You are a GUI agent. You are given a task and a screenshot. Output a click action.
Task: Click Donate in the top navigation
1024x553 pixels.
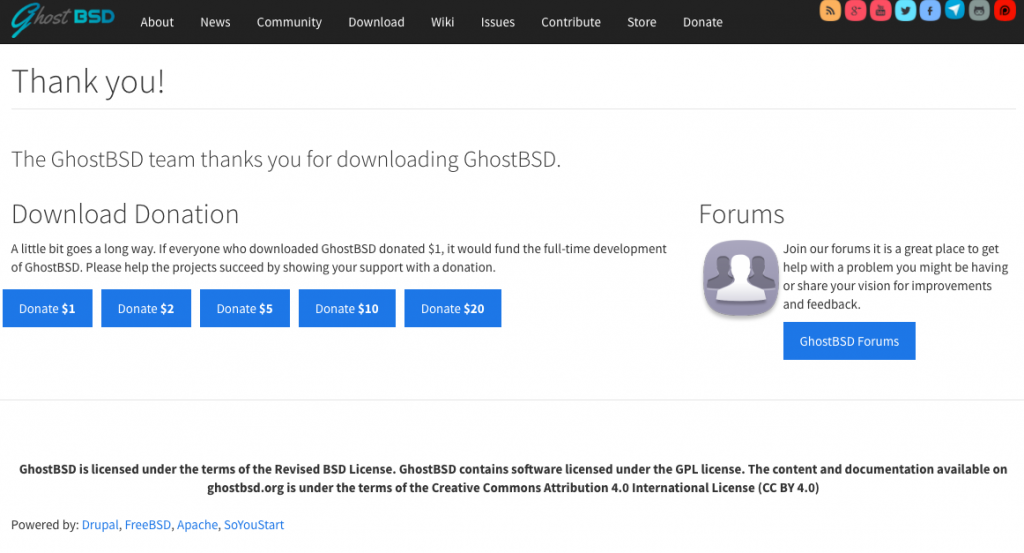click(703, 22)
